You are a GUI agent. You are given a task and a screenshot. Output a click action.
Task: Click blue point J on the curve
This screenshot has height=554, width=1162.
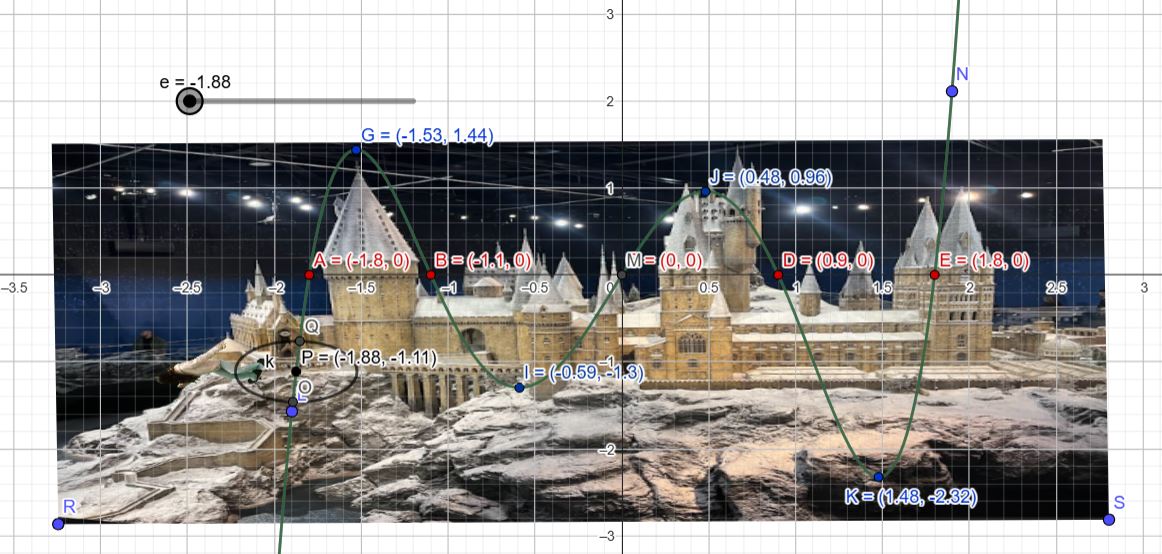click(705, 191)
